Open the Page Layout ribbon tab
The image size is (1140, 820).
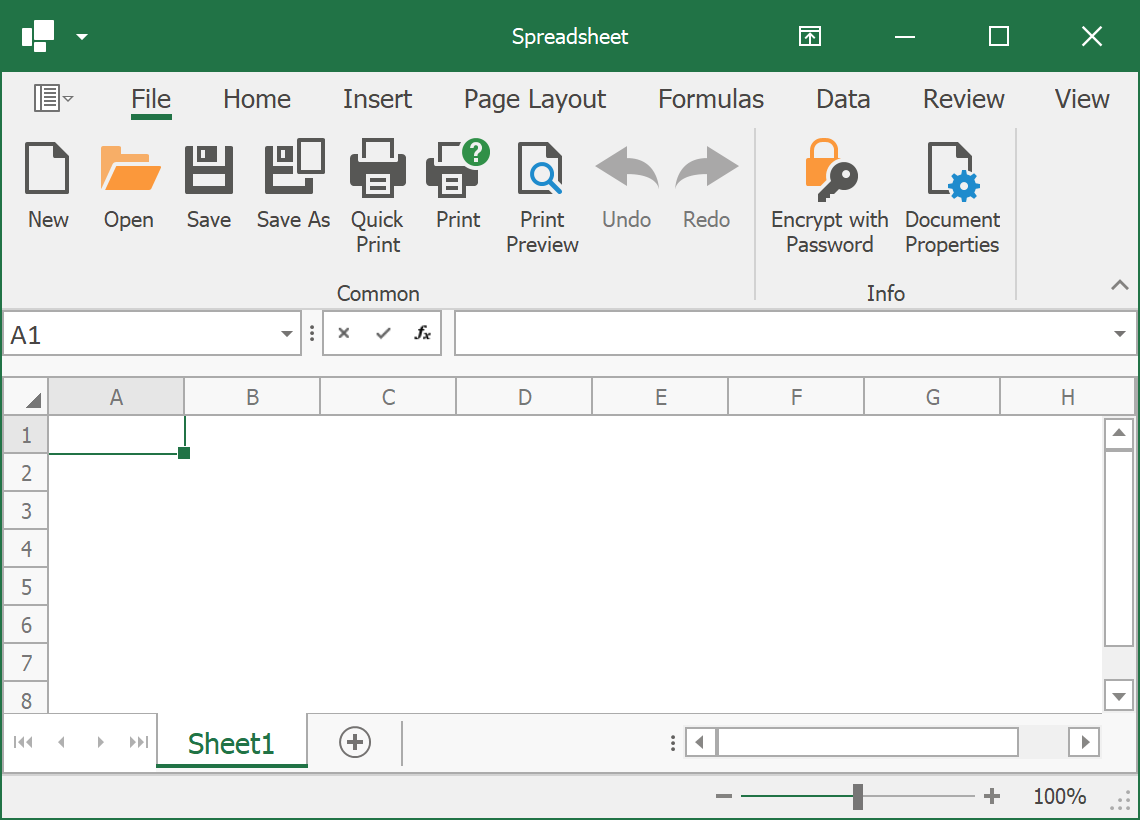point(535,99)
